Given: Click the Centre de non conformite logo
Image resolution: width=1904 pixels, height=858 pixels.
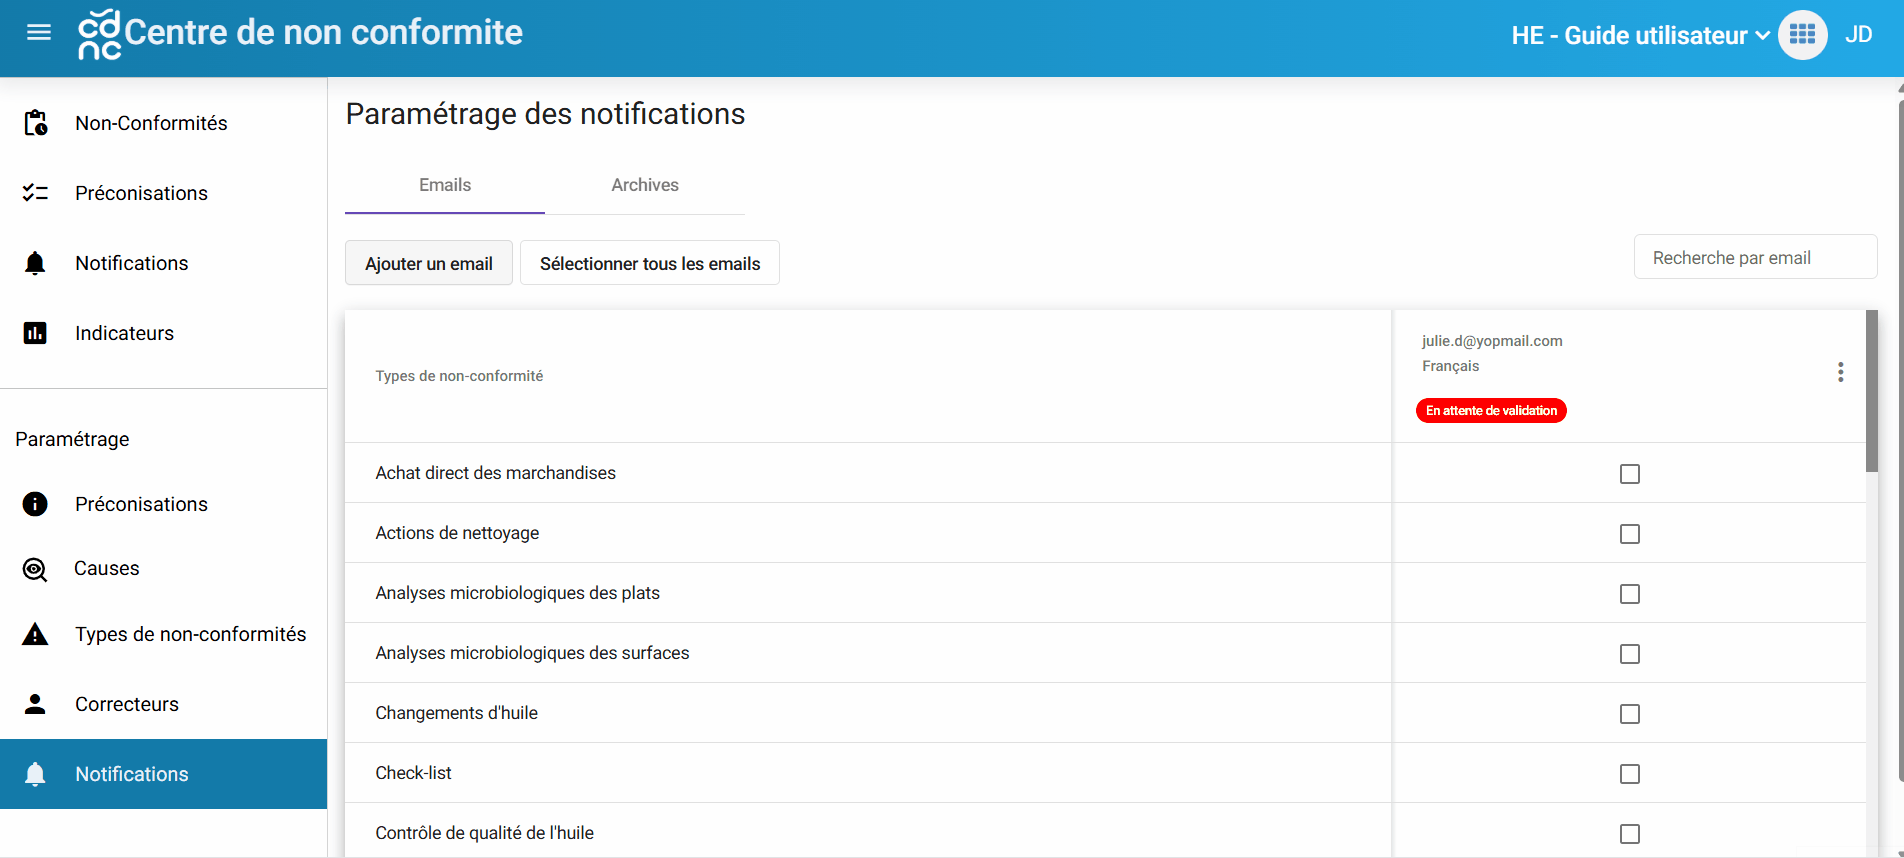Looking at the screenshot, I should click(99, 35).
